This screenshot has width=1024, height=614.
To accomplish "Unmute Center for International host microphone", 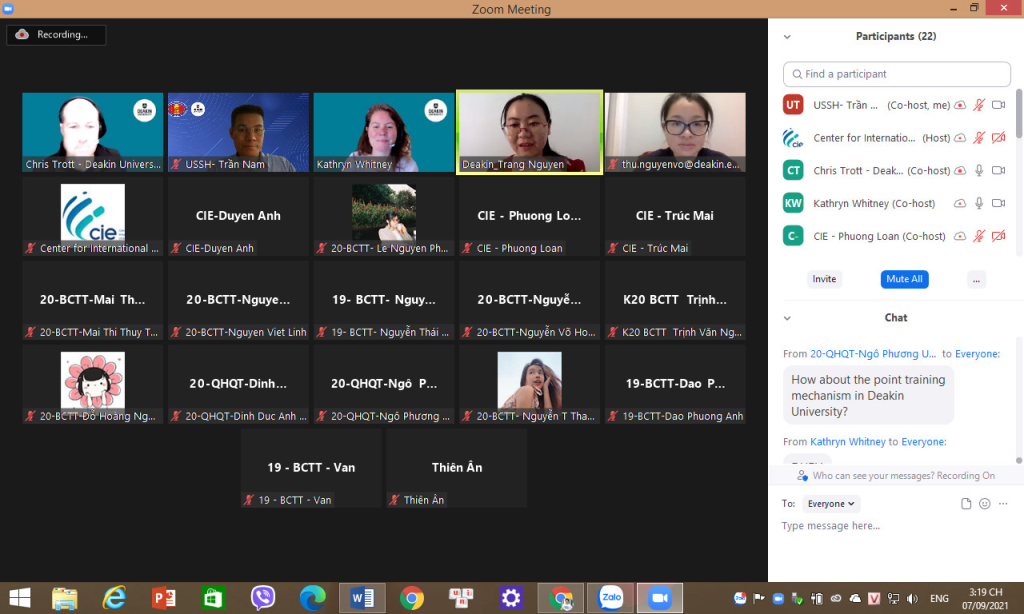I will point(978,138).
